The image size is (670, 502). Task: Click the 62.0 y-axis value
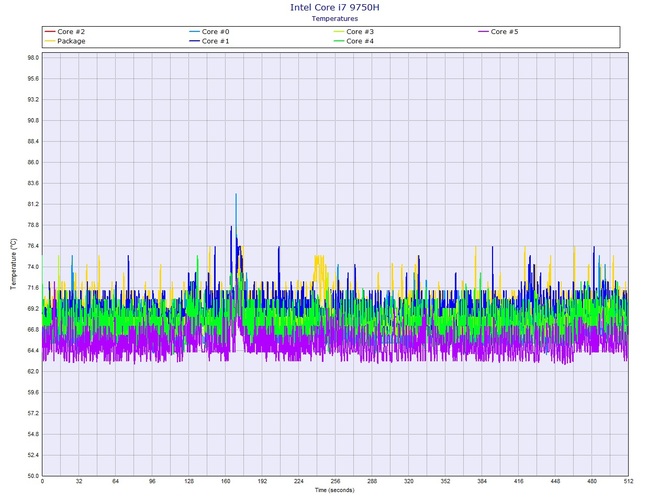click(33, 372)
